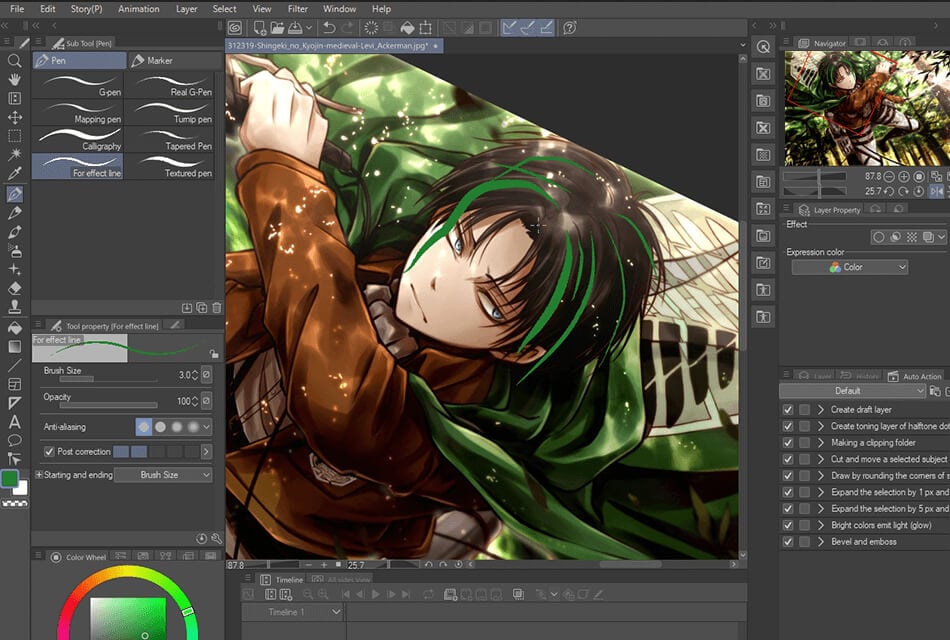Toggle checkbox for Create draft layer action

pyautogui.click(x=788, y=410)
